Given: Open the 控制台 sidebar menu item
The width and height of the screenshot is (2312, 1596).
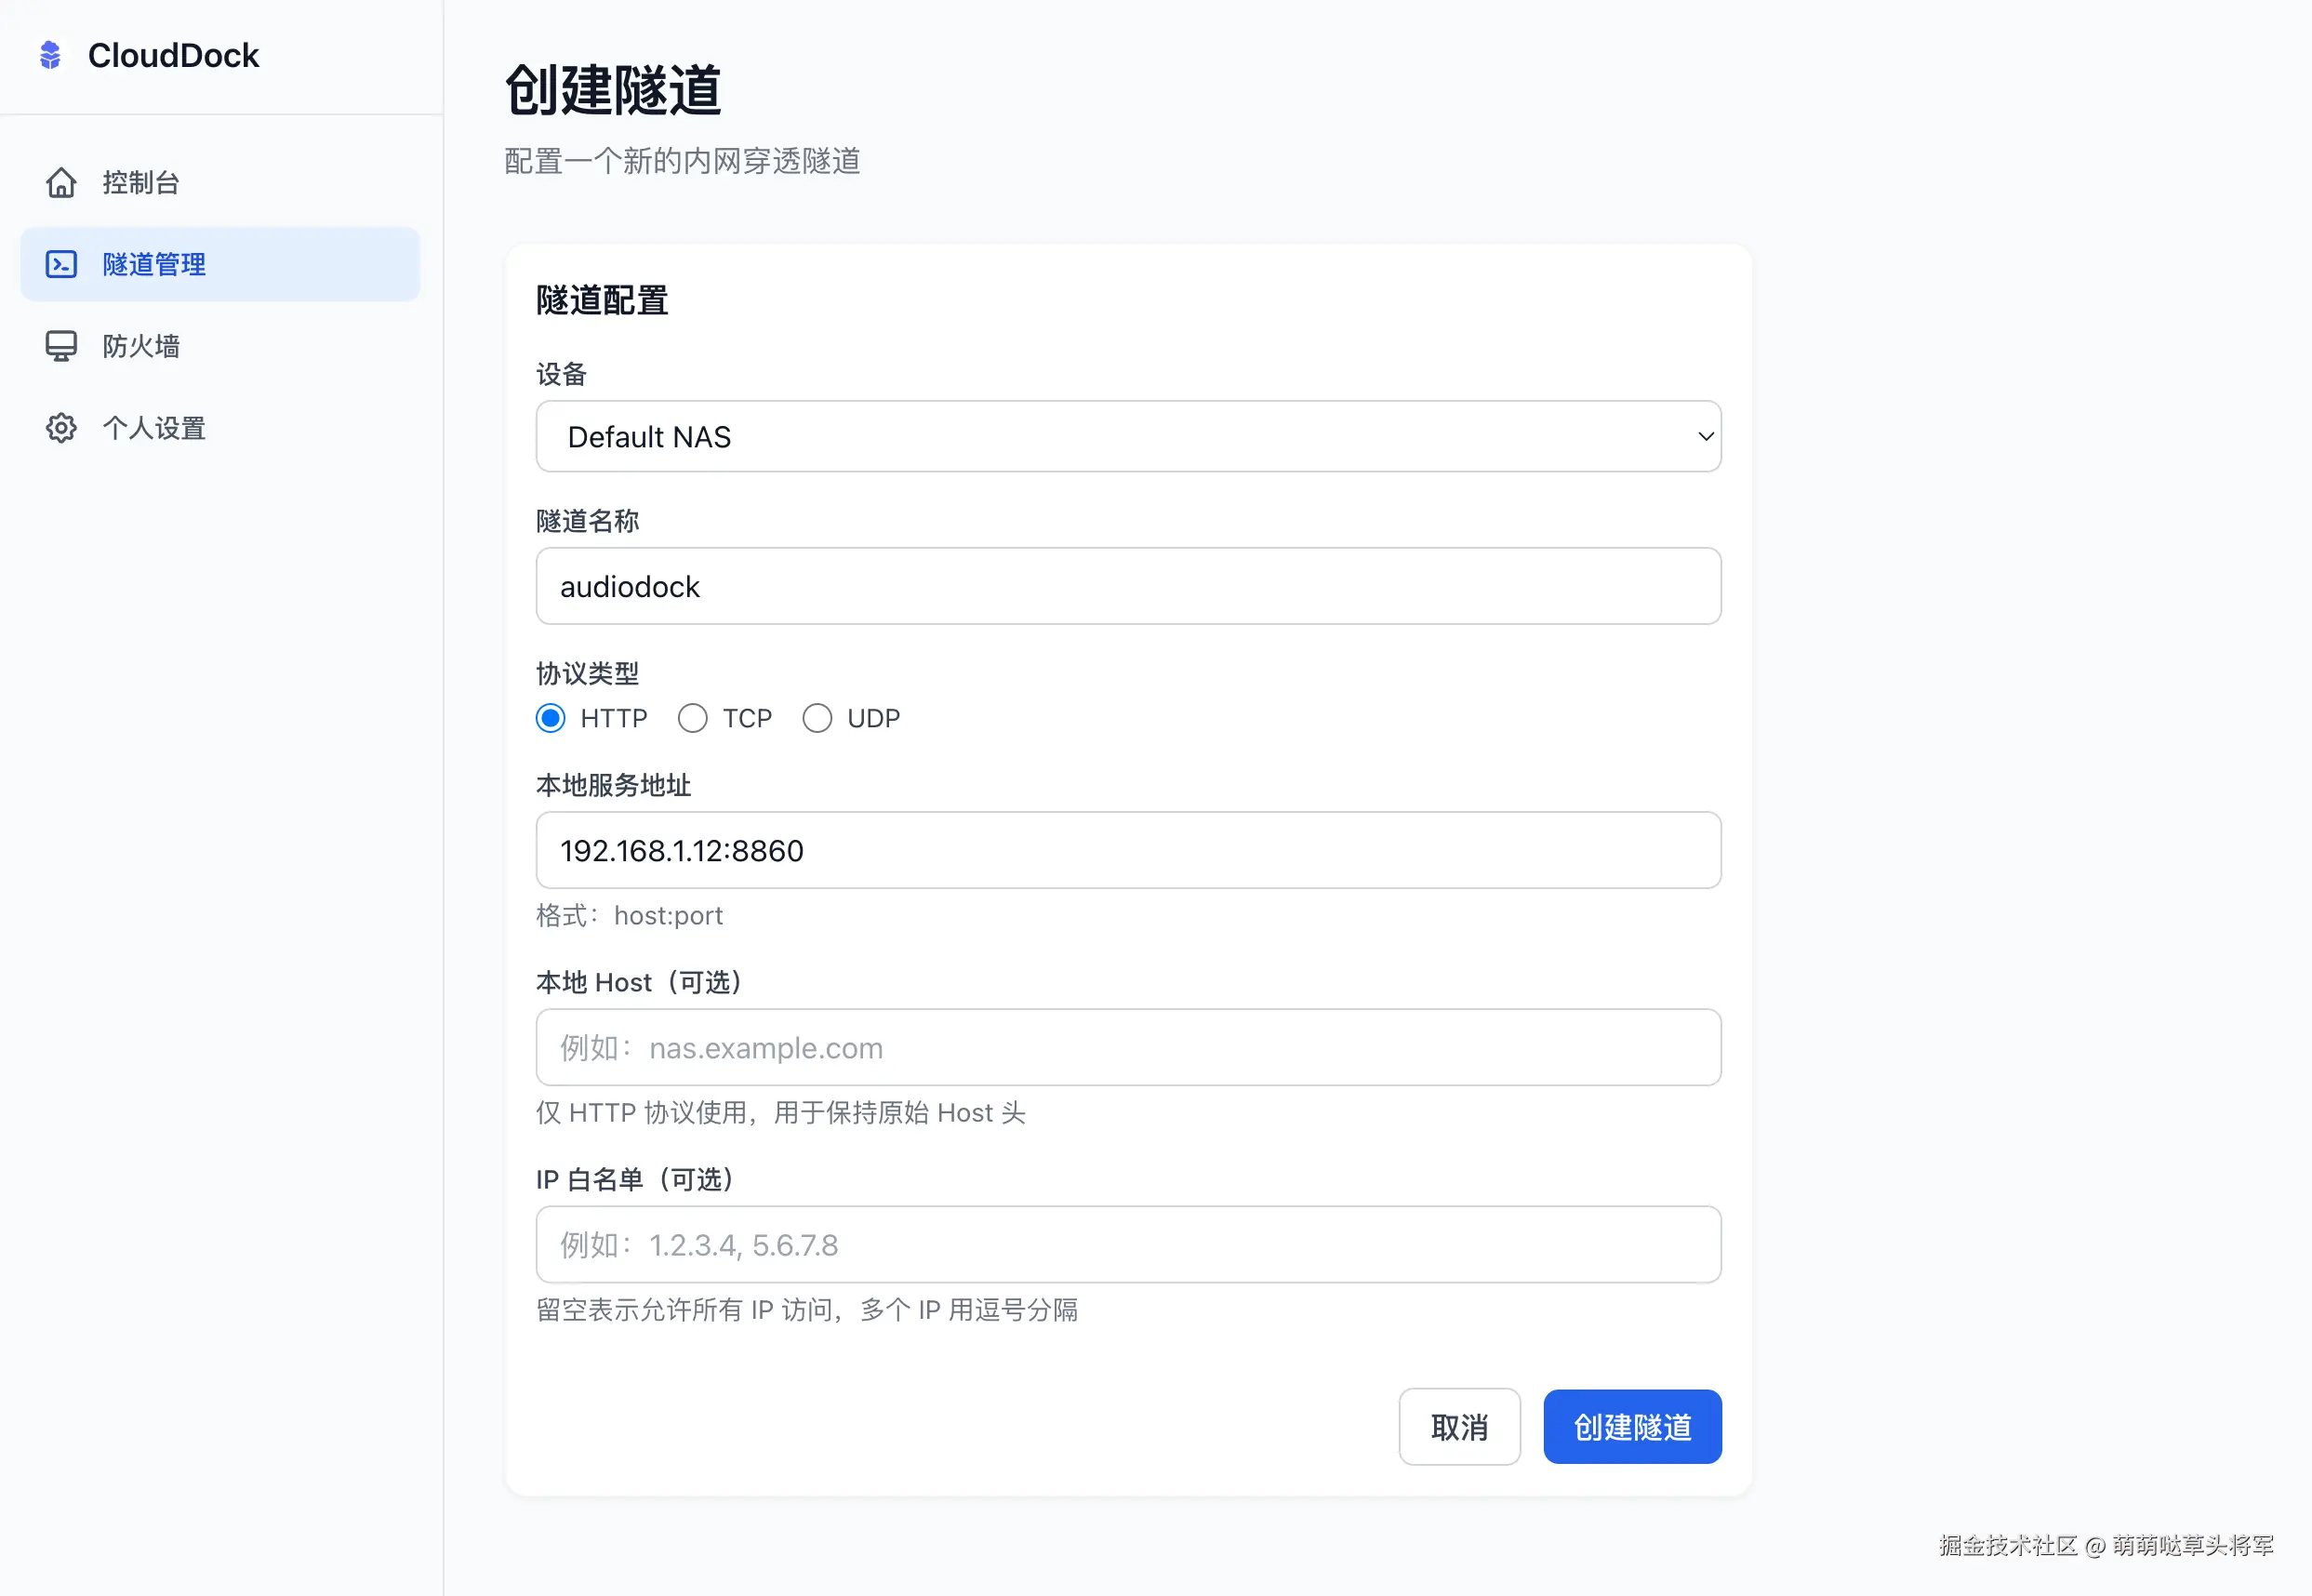Looking at the screenshot, I should pos(140,182).
